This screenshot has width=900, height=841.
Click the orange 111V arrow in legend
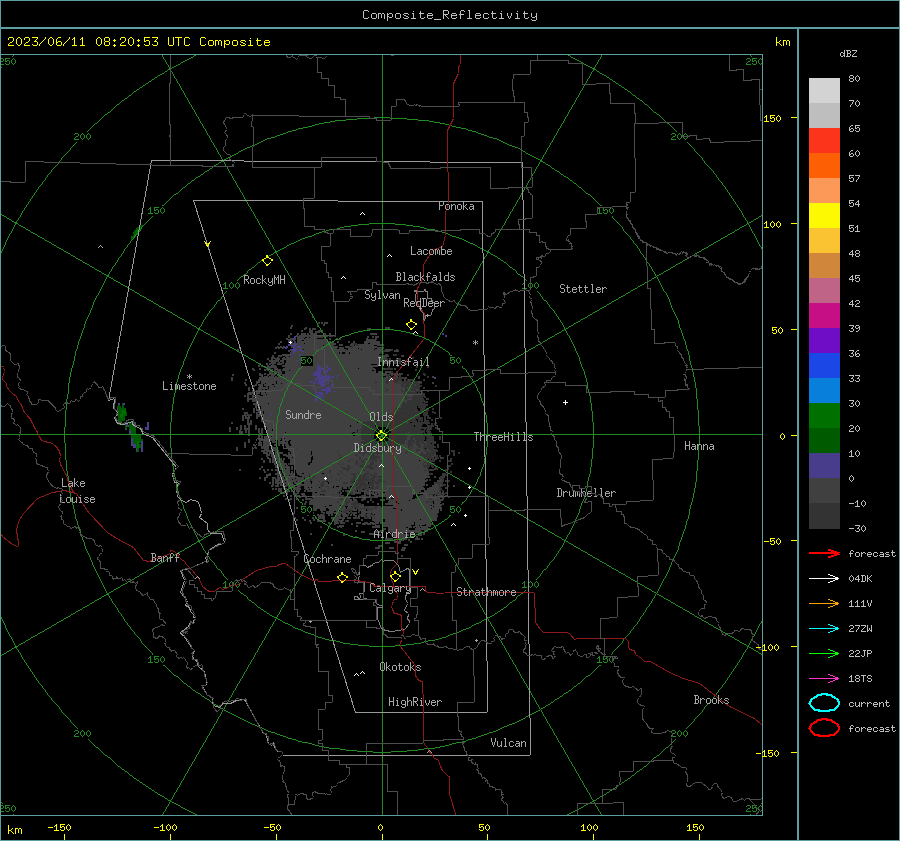824,603
